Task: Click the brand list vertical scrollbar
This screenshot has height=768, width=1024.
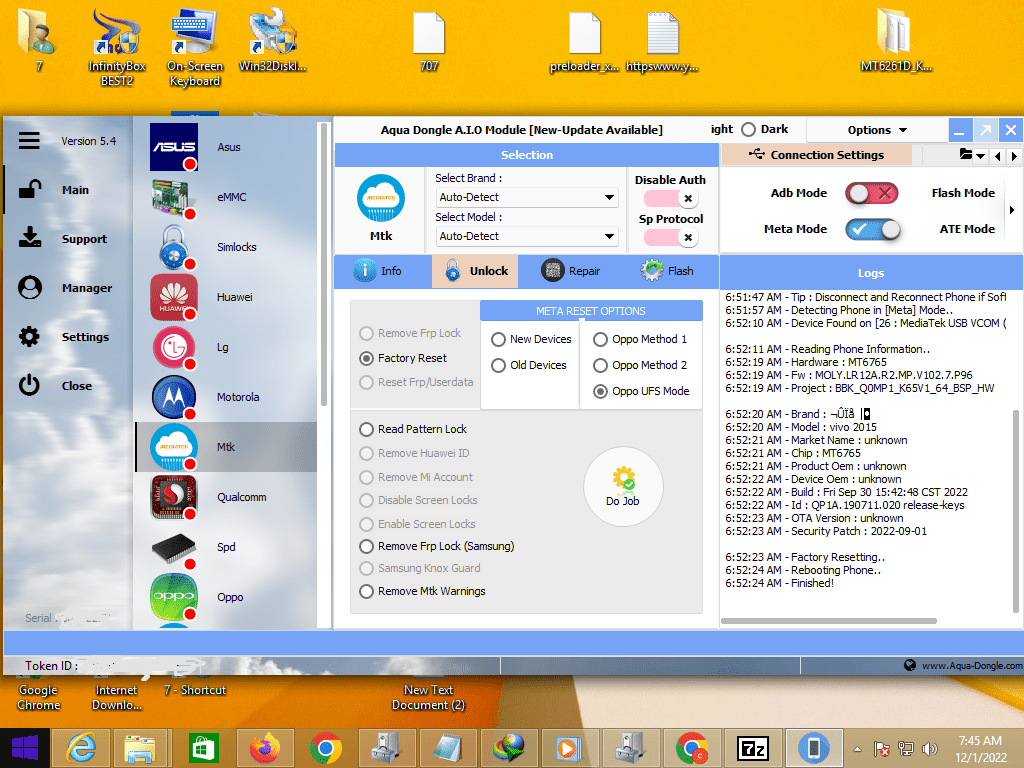Action: [323, 264]
